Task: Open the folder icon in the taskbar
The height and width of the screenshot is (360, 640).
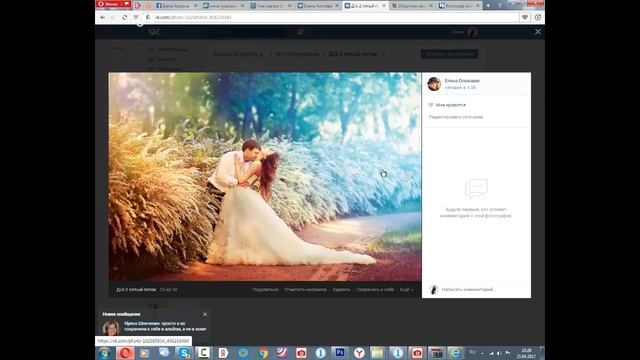Action: [378, 353]
